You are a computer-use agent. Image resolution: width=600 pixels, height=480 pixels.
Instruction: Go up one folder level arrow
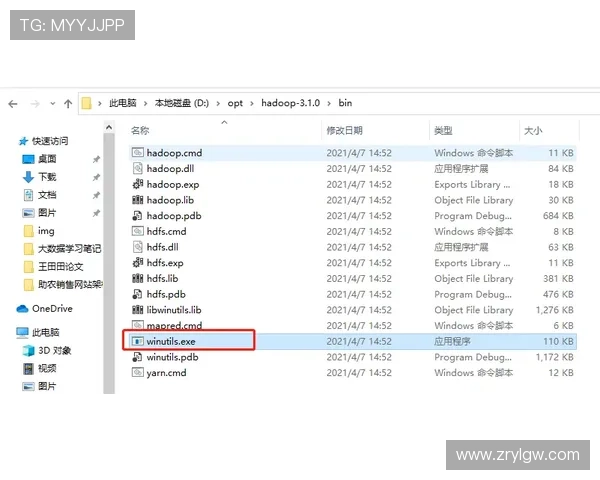pos(68,104)
